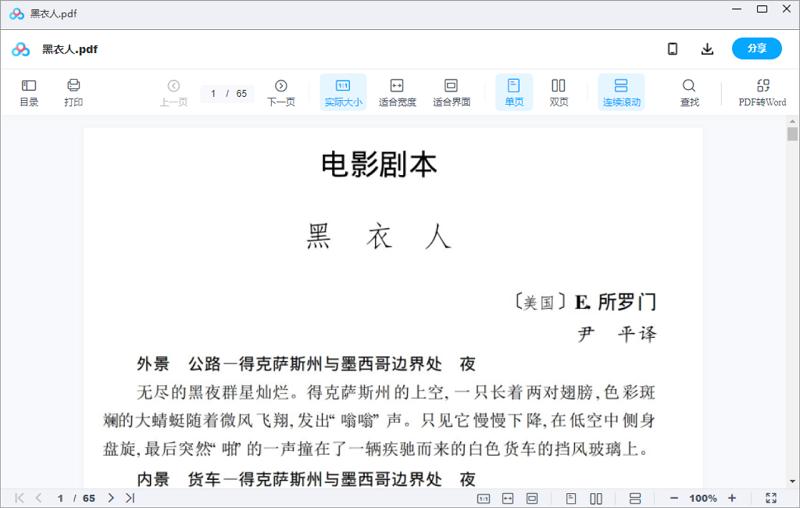This screenshot has width=800, height=508.
Task: Set zoom to 适合宽度 fit width
Action: pos(397,92)
